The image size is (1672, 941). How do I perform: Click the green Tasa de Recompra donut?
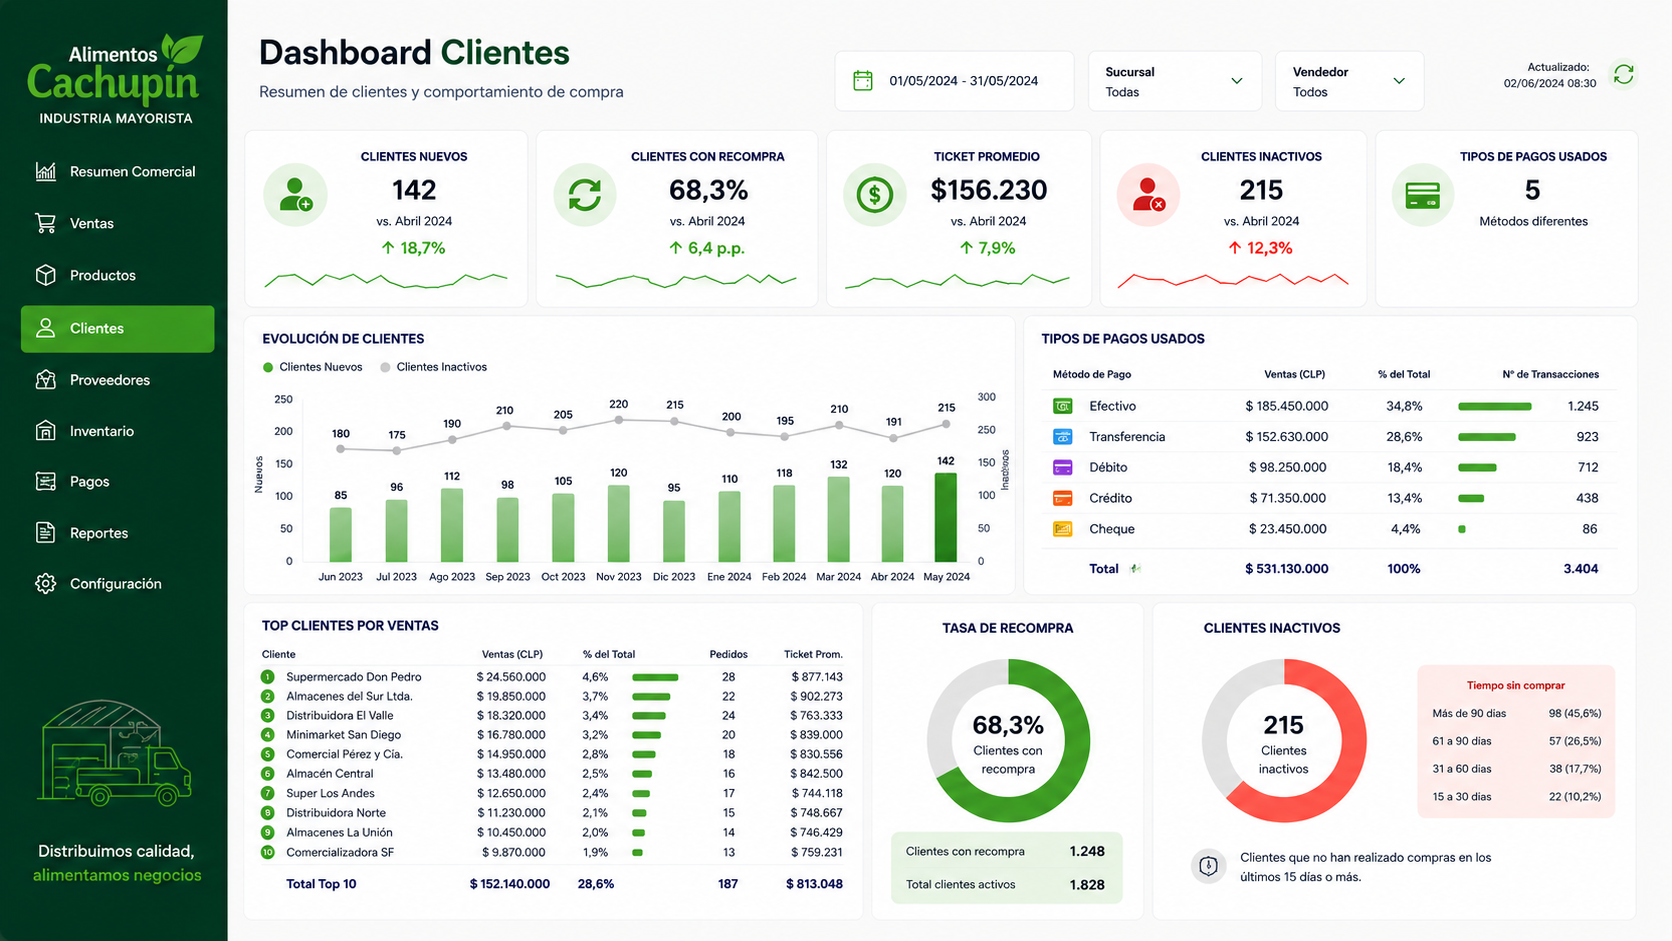click(1008, 741)
